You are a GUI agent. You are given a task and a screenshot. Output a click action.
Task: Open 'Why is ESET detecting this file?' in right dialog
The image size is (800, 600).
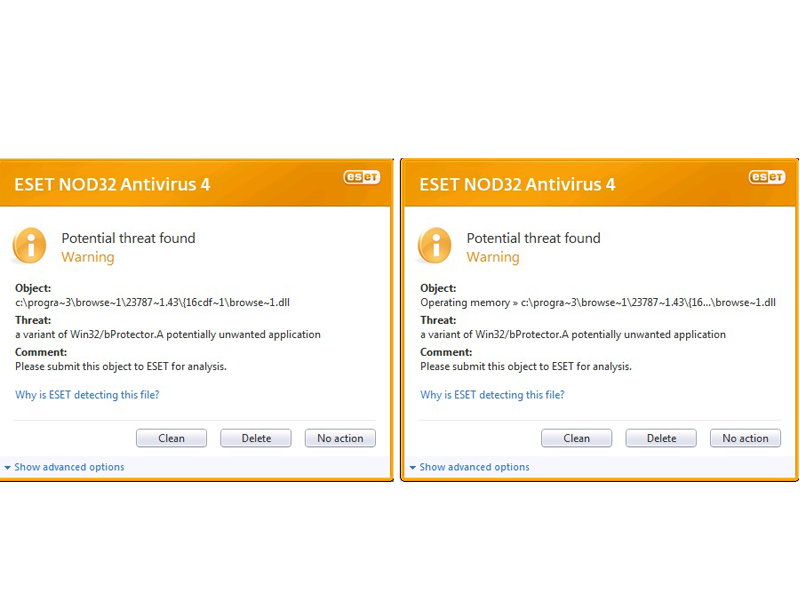tap(492, 395)
